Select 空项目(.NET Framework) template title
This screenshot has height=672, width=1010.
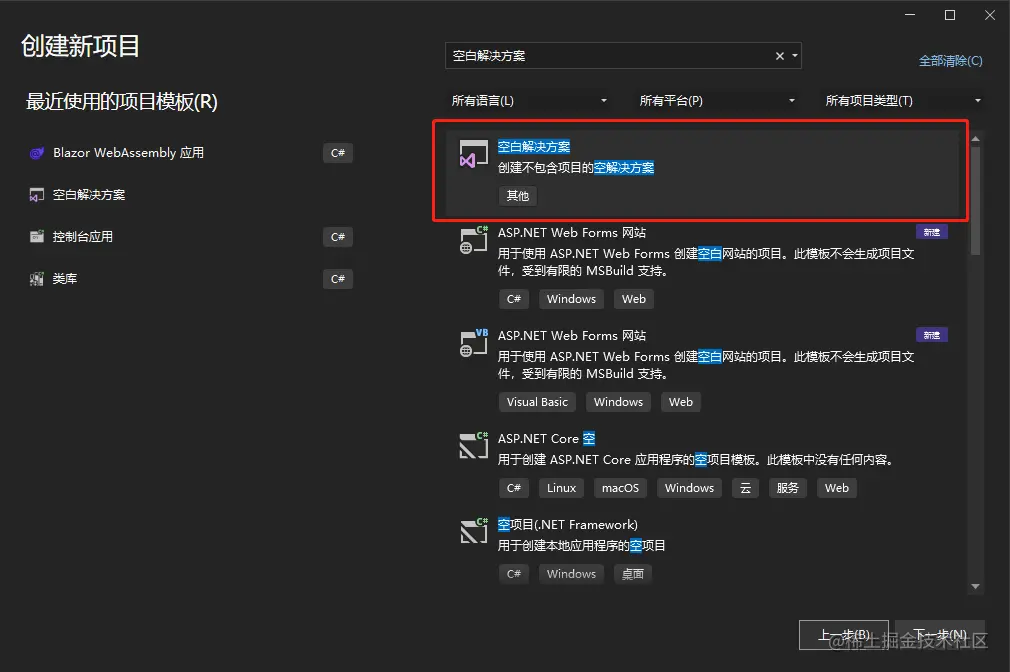[x=567, y=524]
